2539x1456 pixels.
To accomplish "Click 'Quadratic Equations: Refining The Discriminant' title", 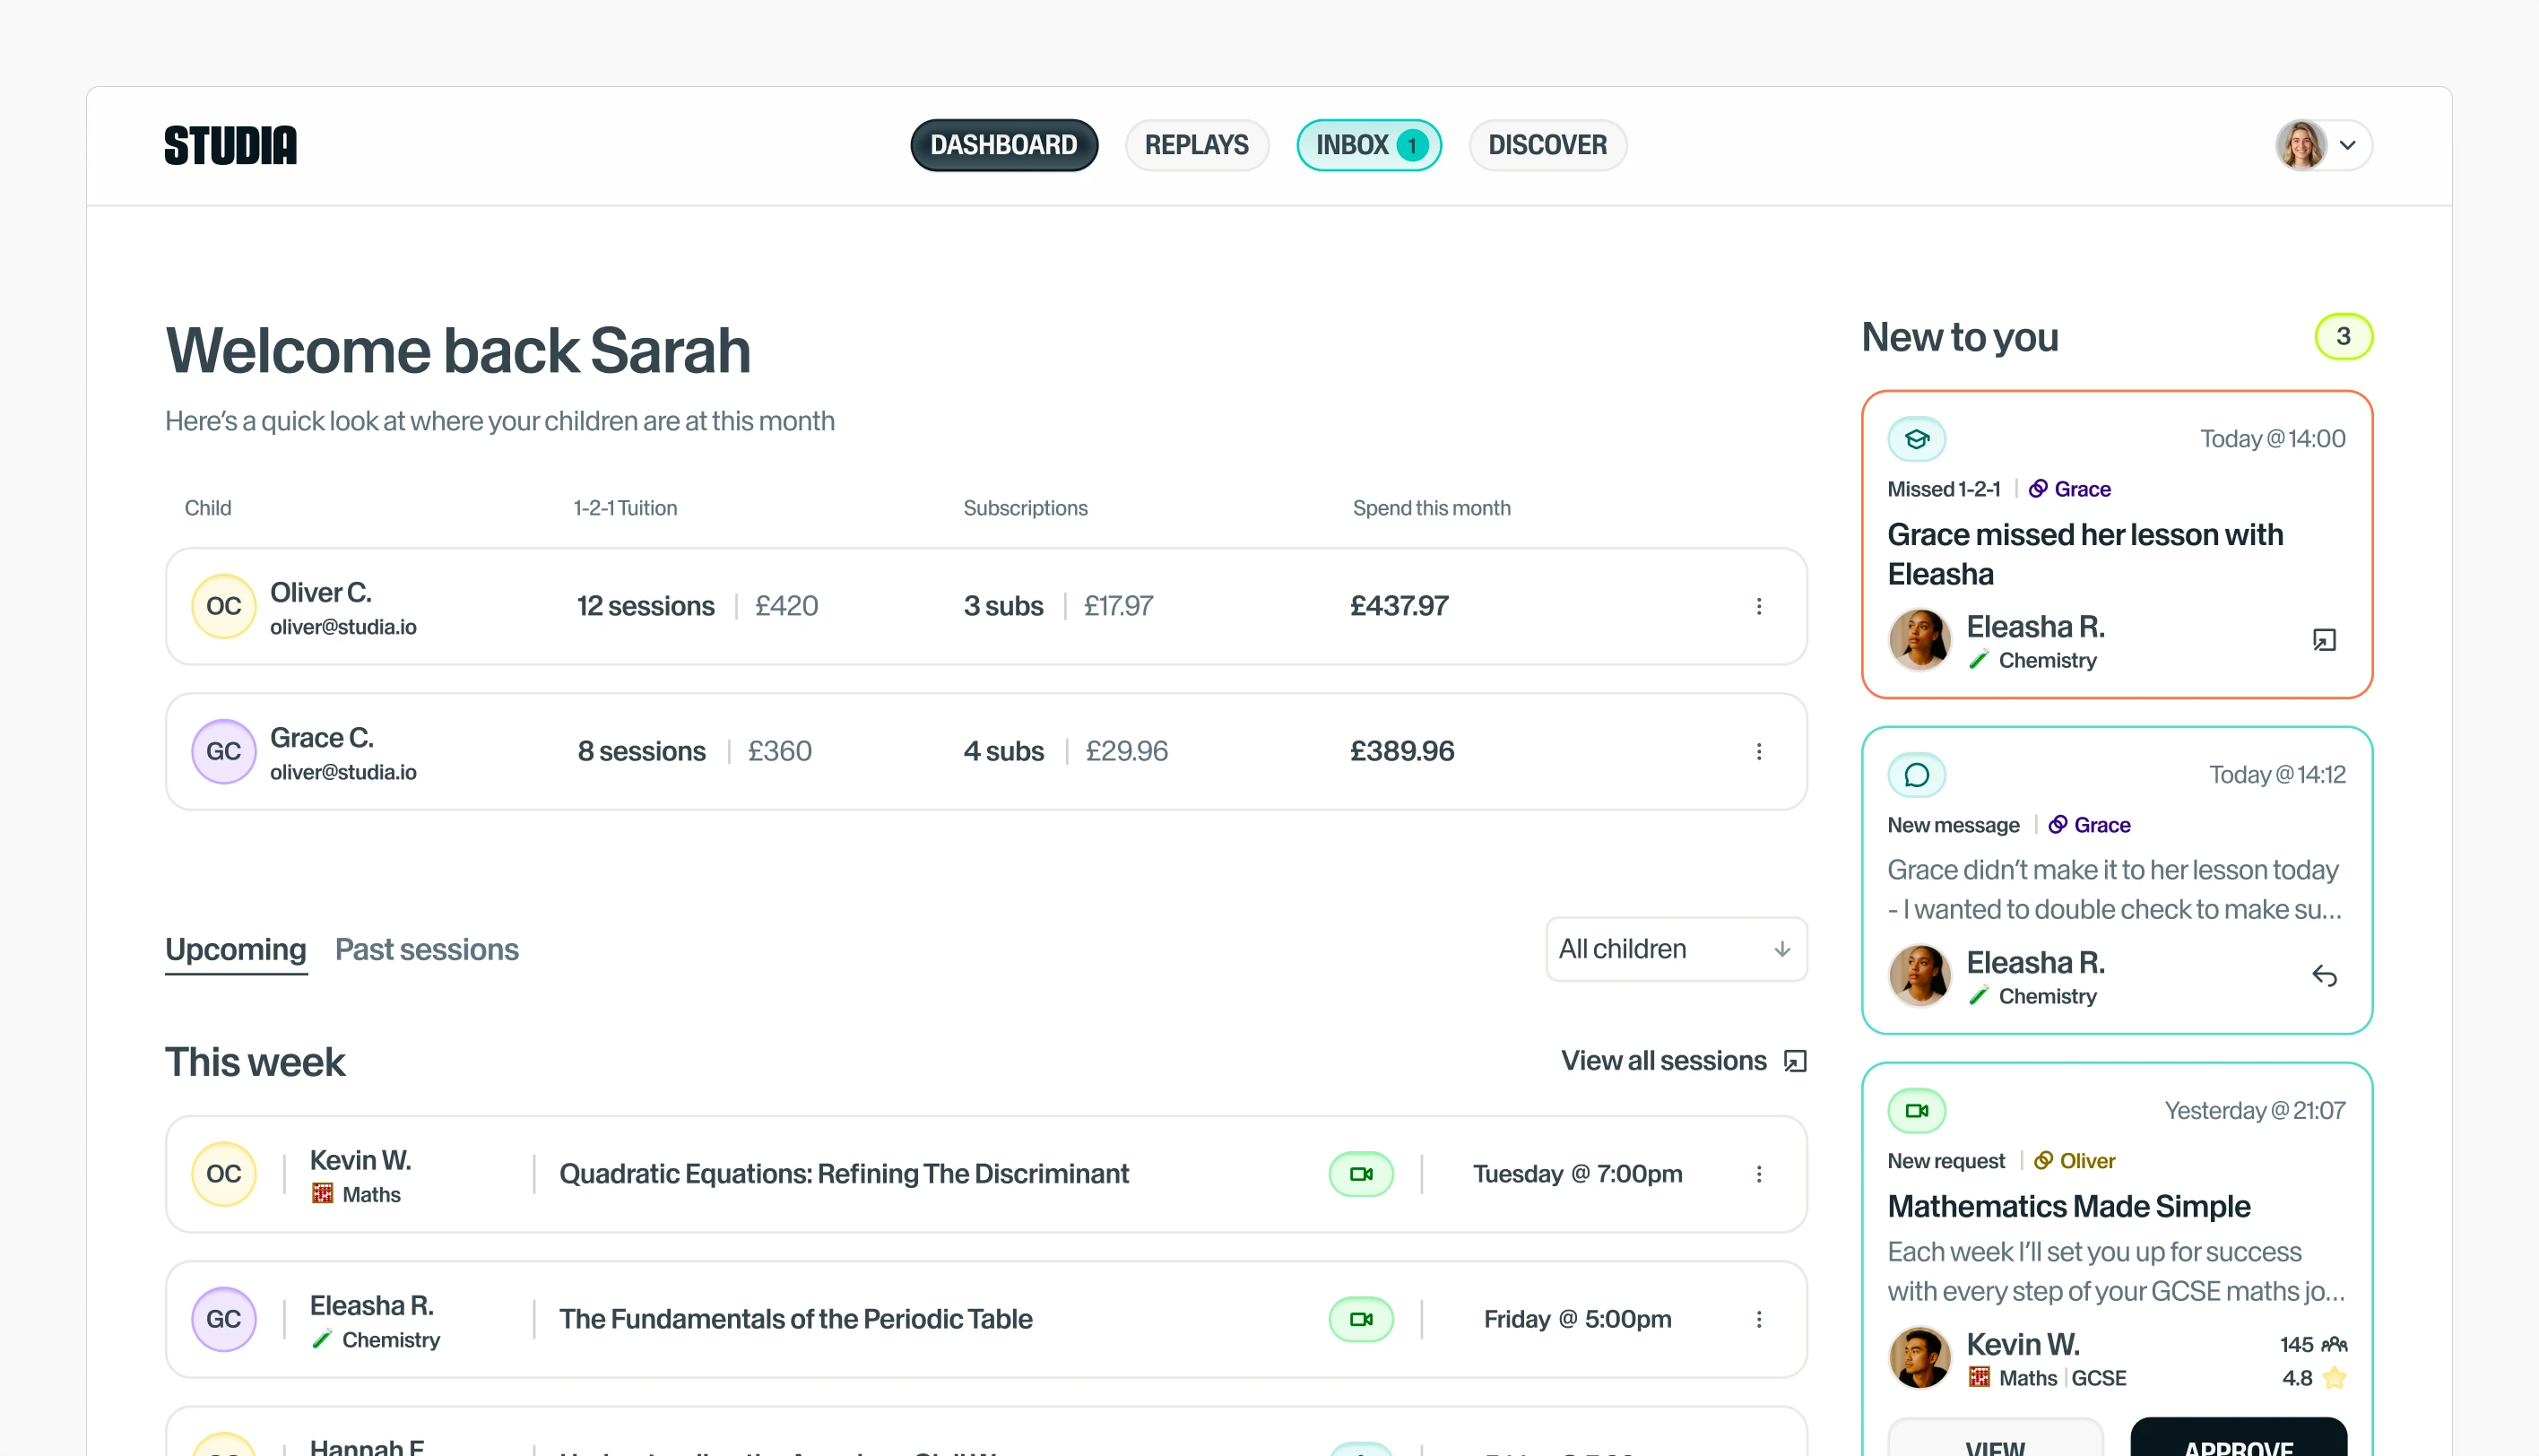I will pyautogui.click(x=844, y=1174).
